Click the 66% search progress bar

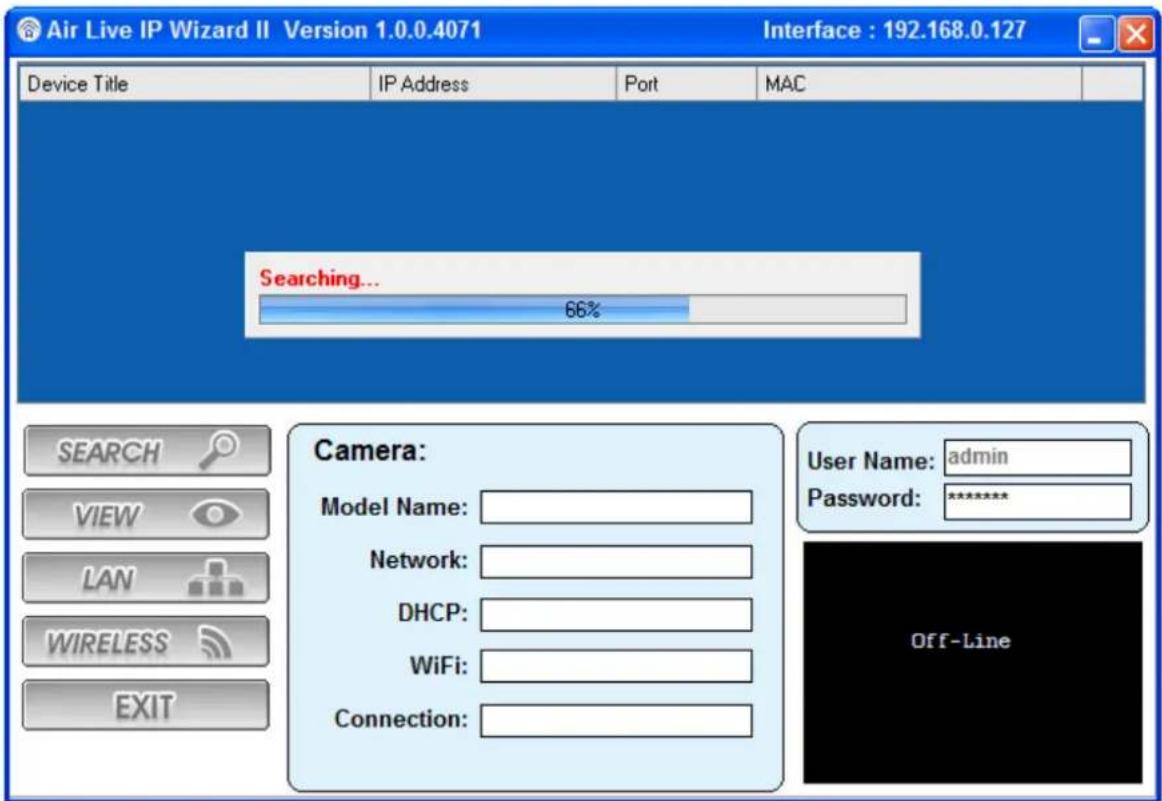coord(582,310)
